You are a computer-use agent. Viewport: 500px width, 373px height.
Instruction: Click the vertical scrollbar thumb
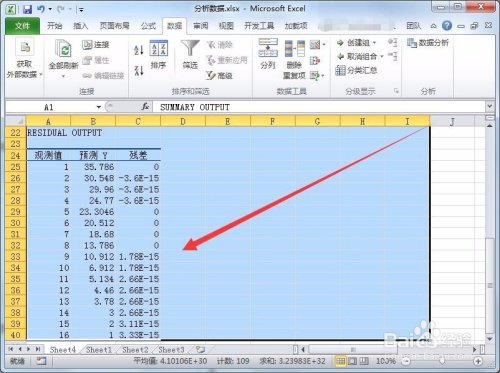coord(489,285)
